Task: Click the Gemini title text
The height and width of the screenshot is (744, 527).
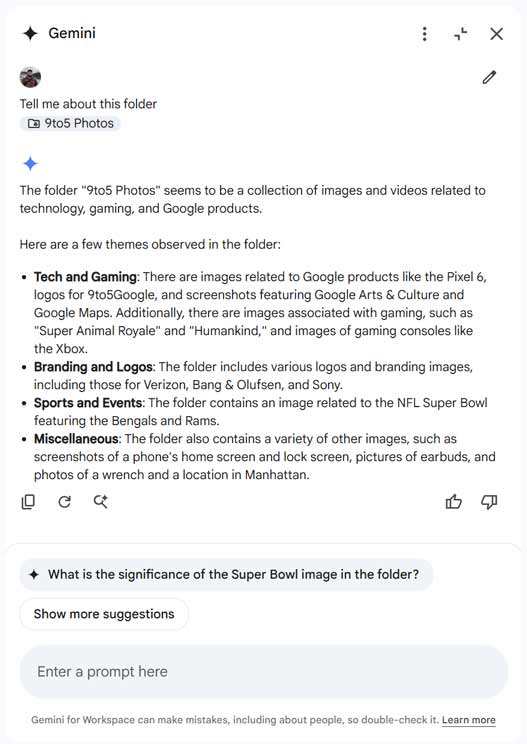Action: [72, 33]
